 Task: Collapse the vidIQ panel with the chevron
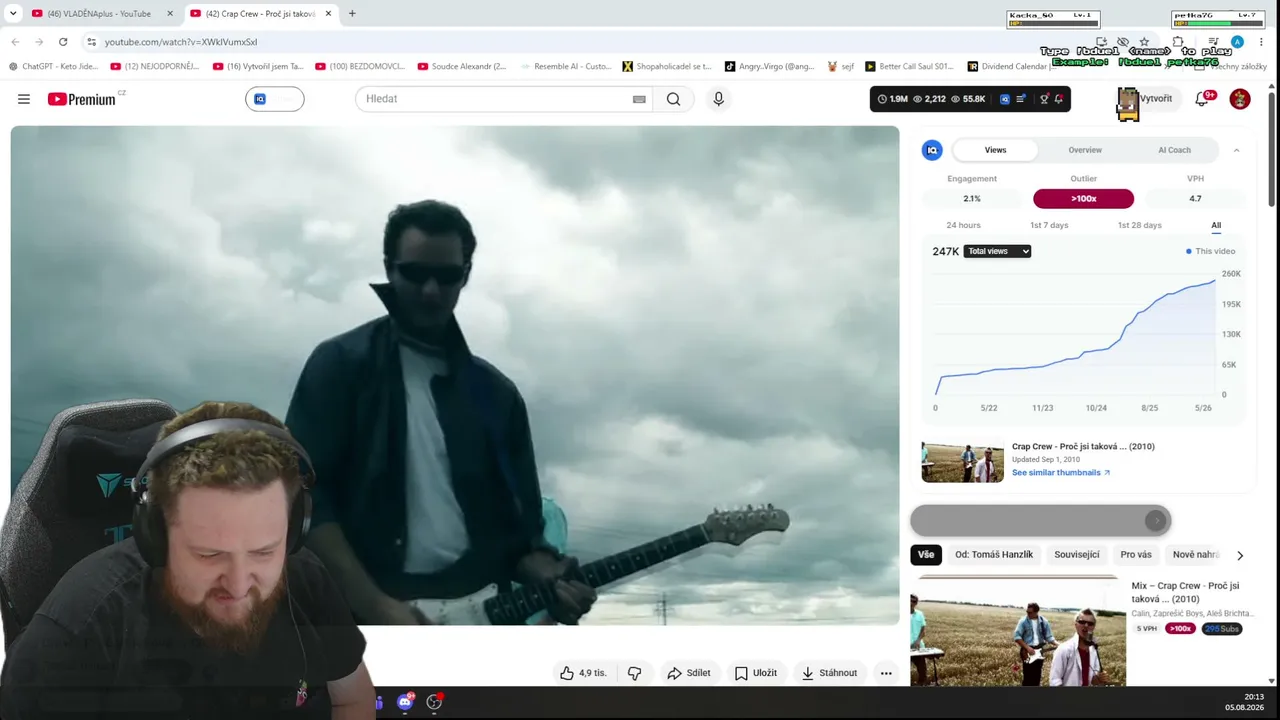(1236, 150)
